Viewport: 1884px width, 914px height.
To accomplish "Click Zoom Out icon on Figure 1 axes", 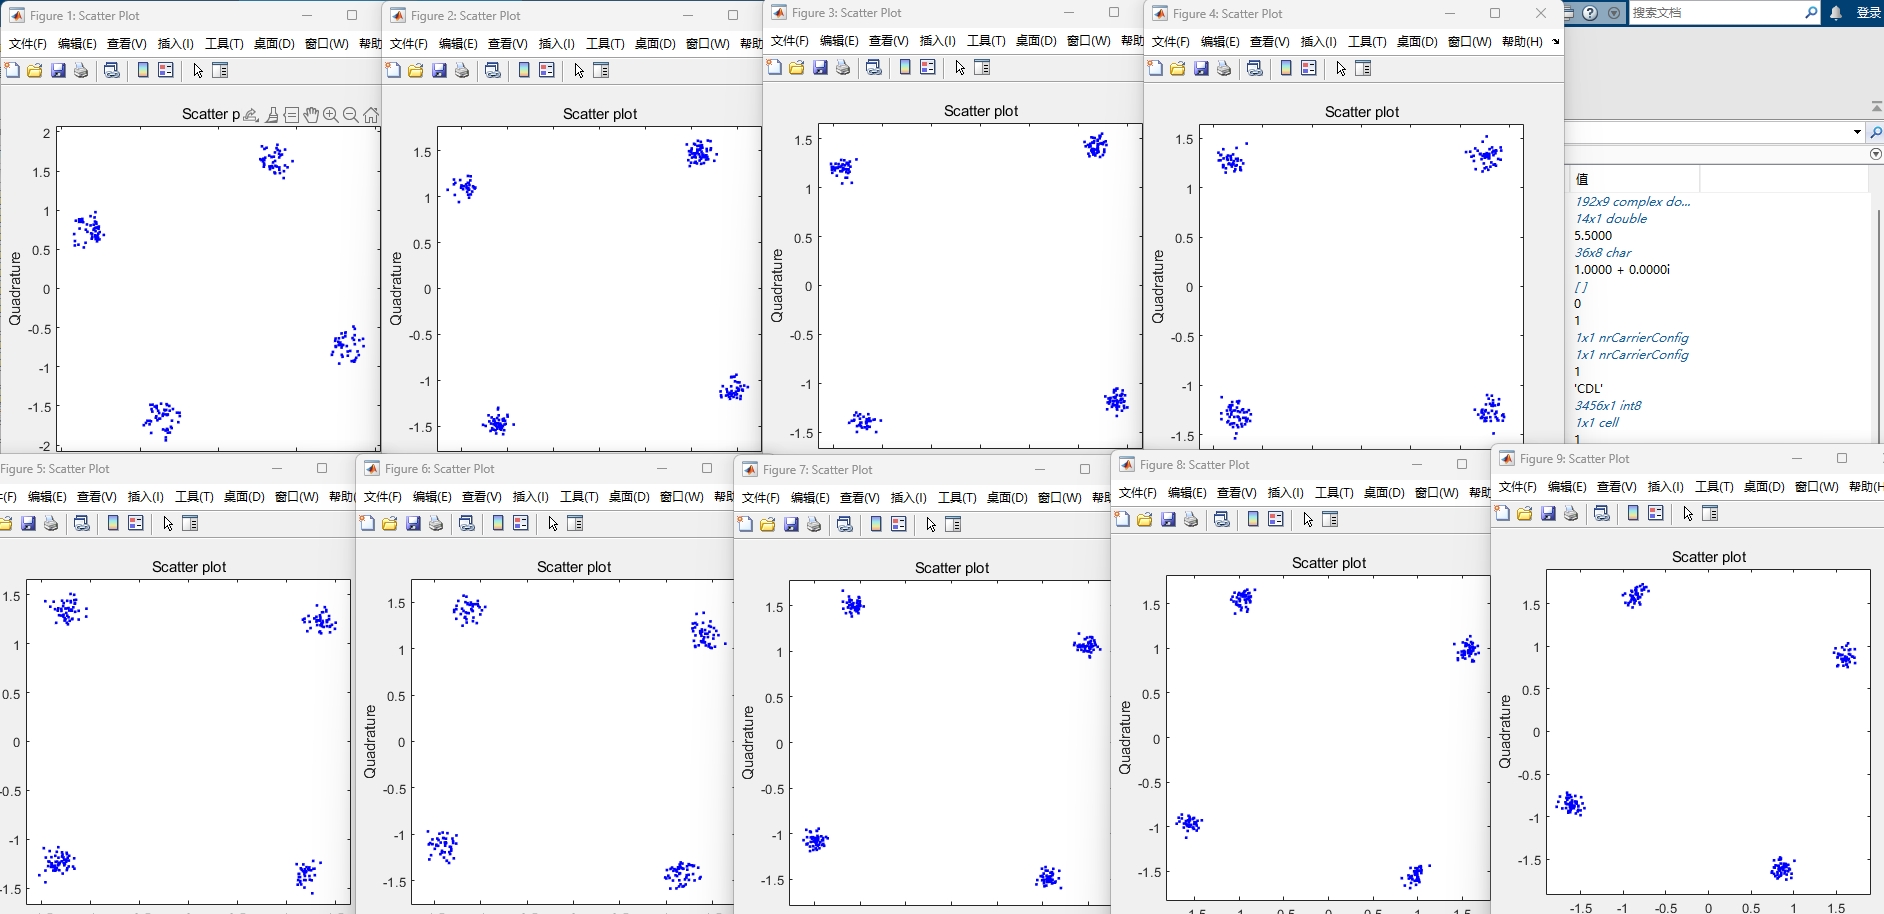I will 350,115.
